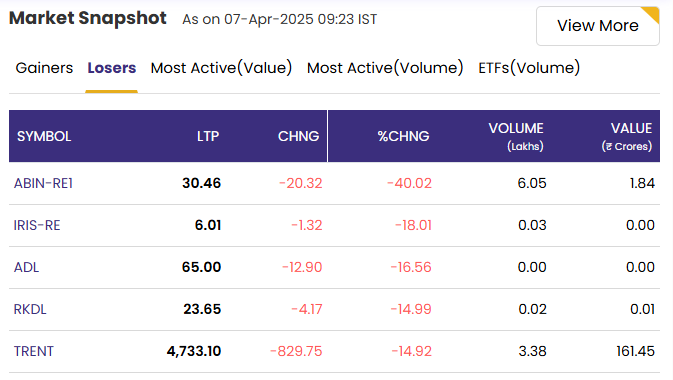Click the yellow corner marker on View More

click(x=652, y=14)
